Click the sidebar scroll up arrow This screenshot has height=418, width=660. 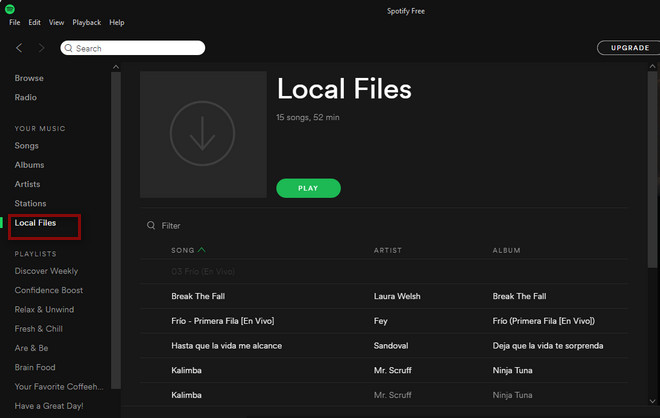[x=116, y=67]
